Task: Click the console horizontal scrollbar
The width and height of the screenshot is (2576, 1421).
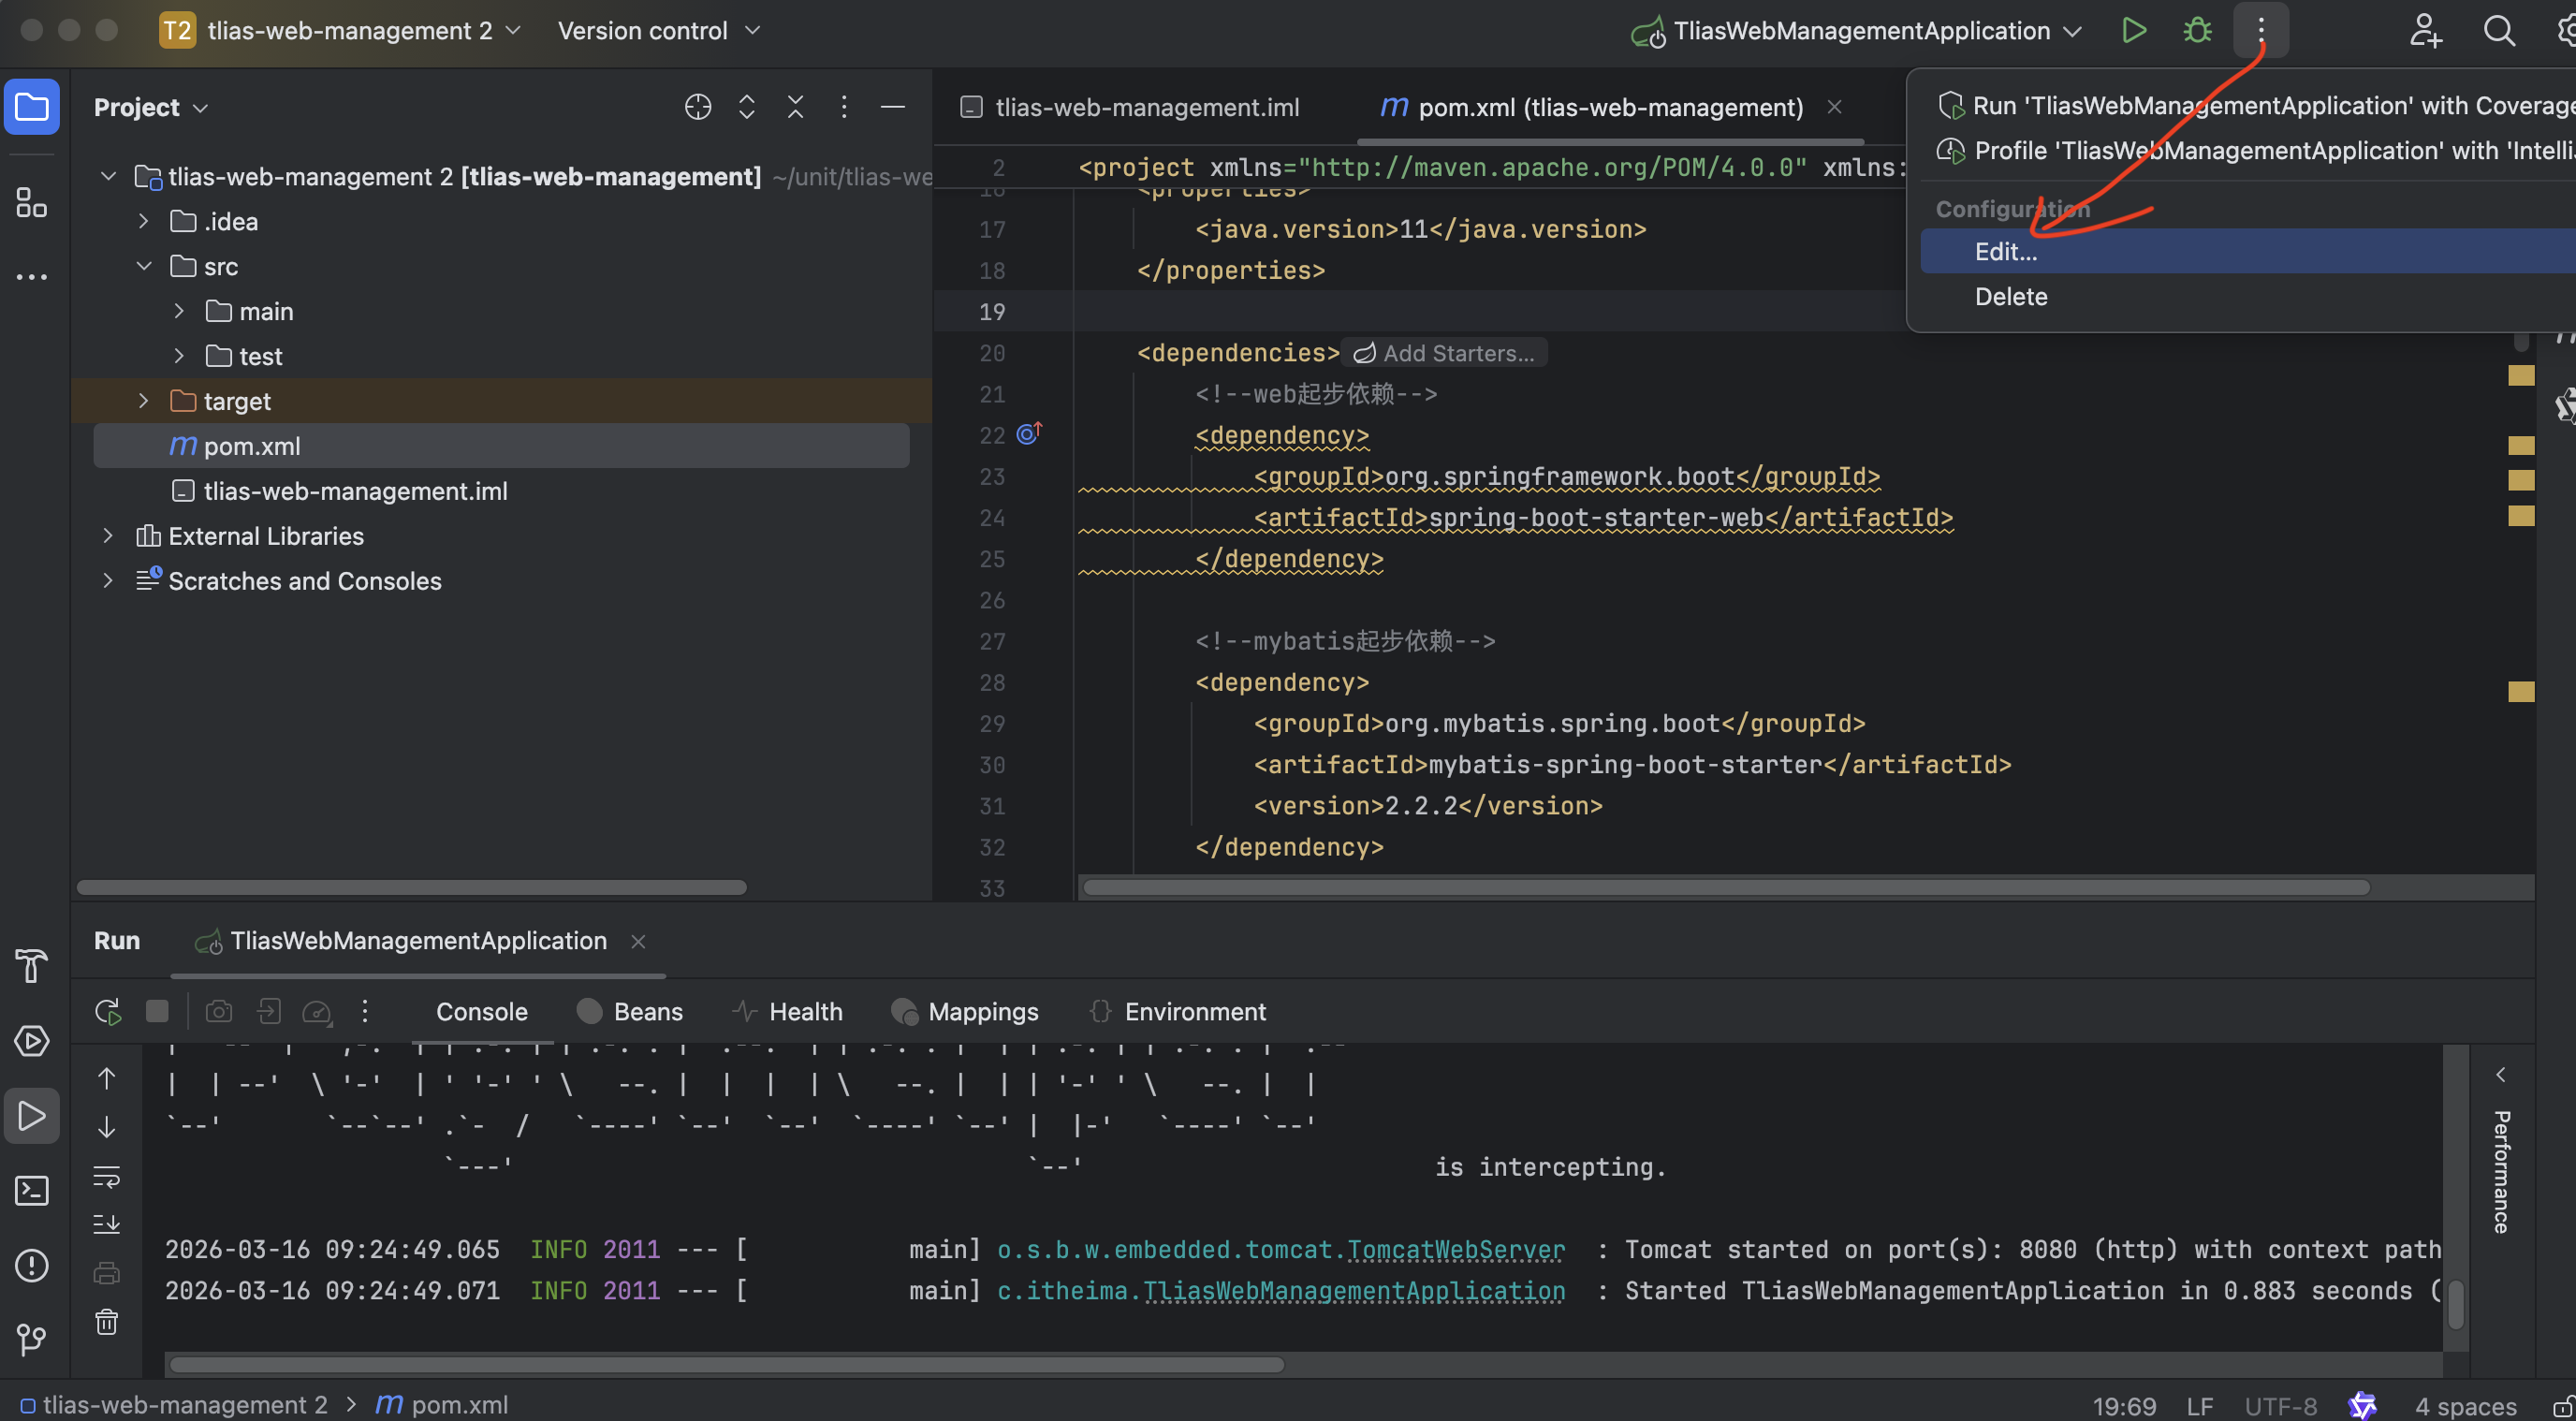Action: [726, 1364]
